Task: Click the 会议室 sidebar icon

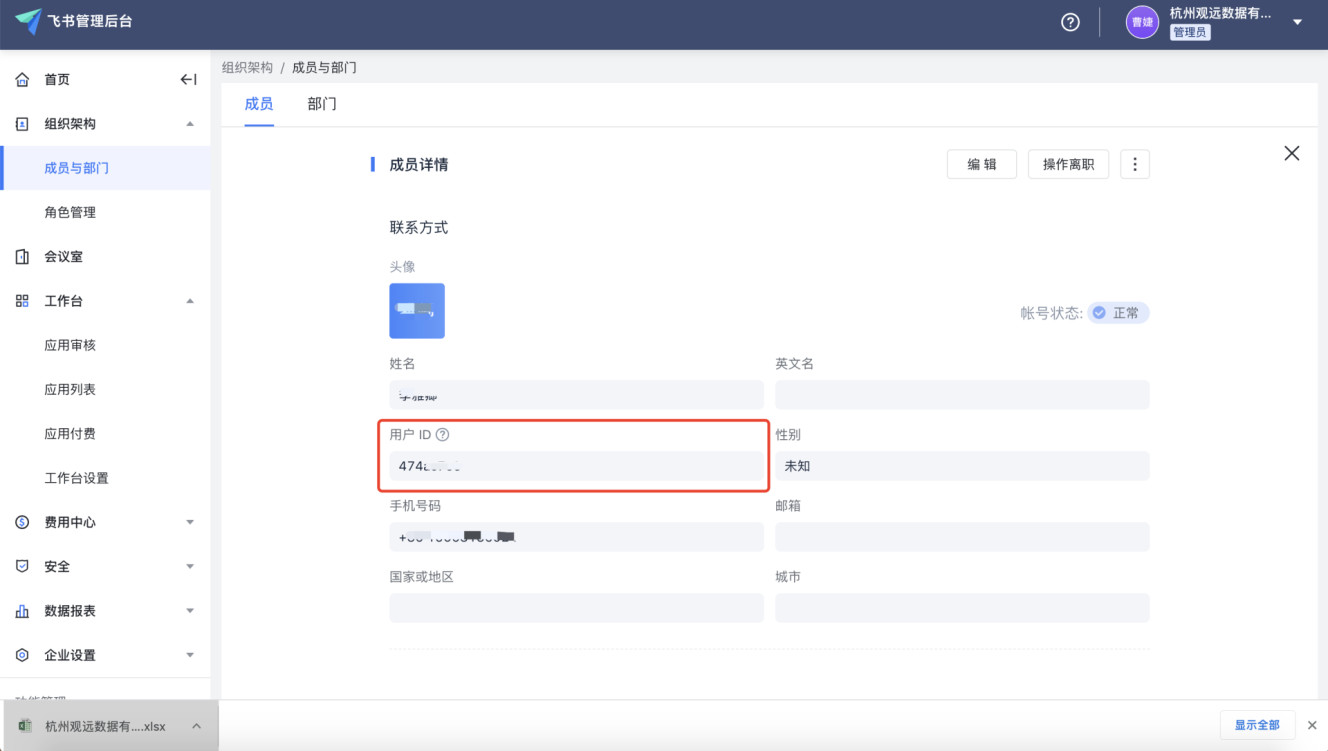Action: coord(22,257)
